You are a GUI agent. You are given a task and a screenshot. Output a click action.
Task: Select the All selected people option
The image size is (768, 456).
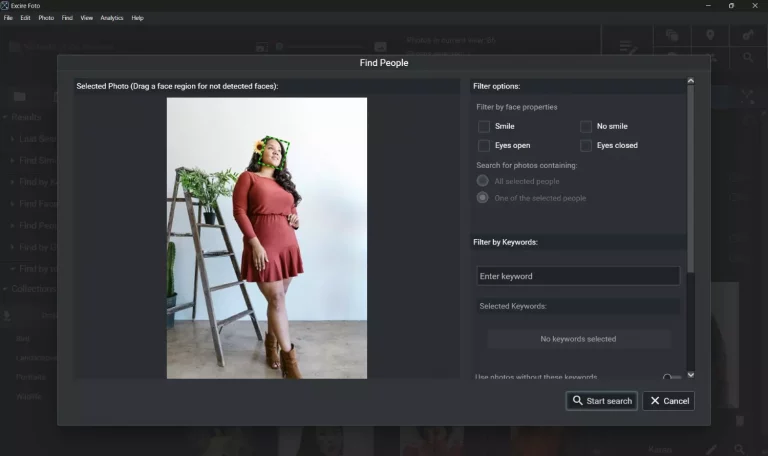482,181
